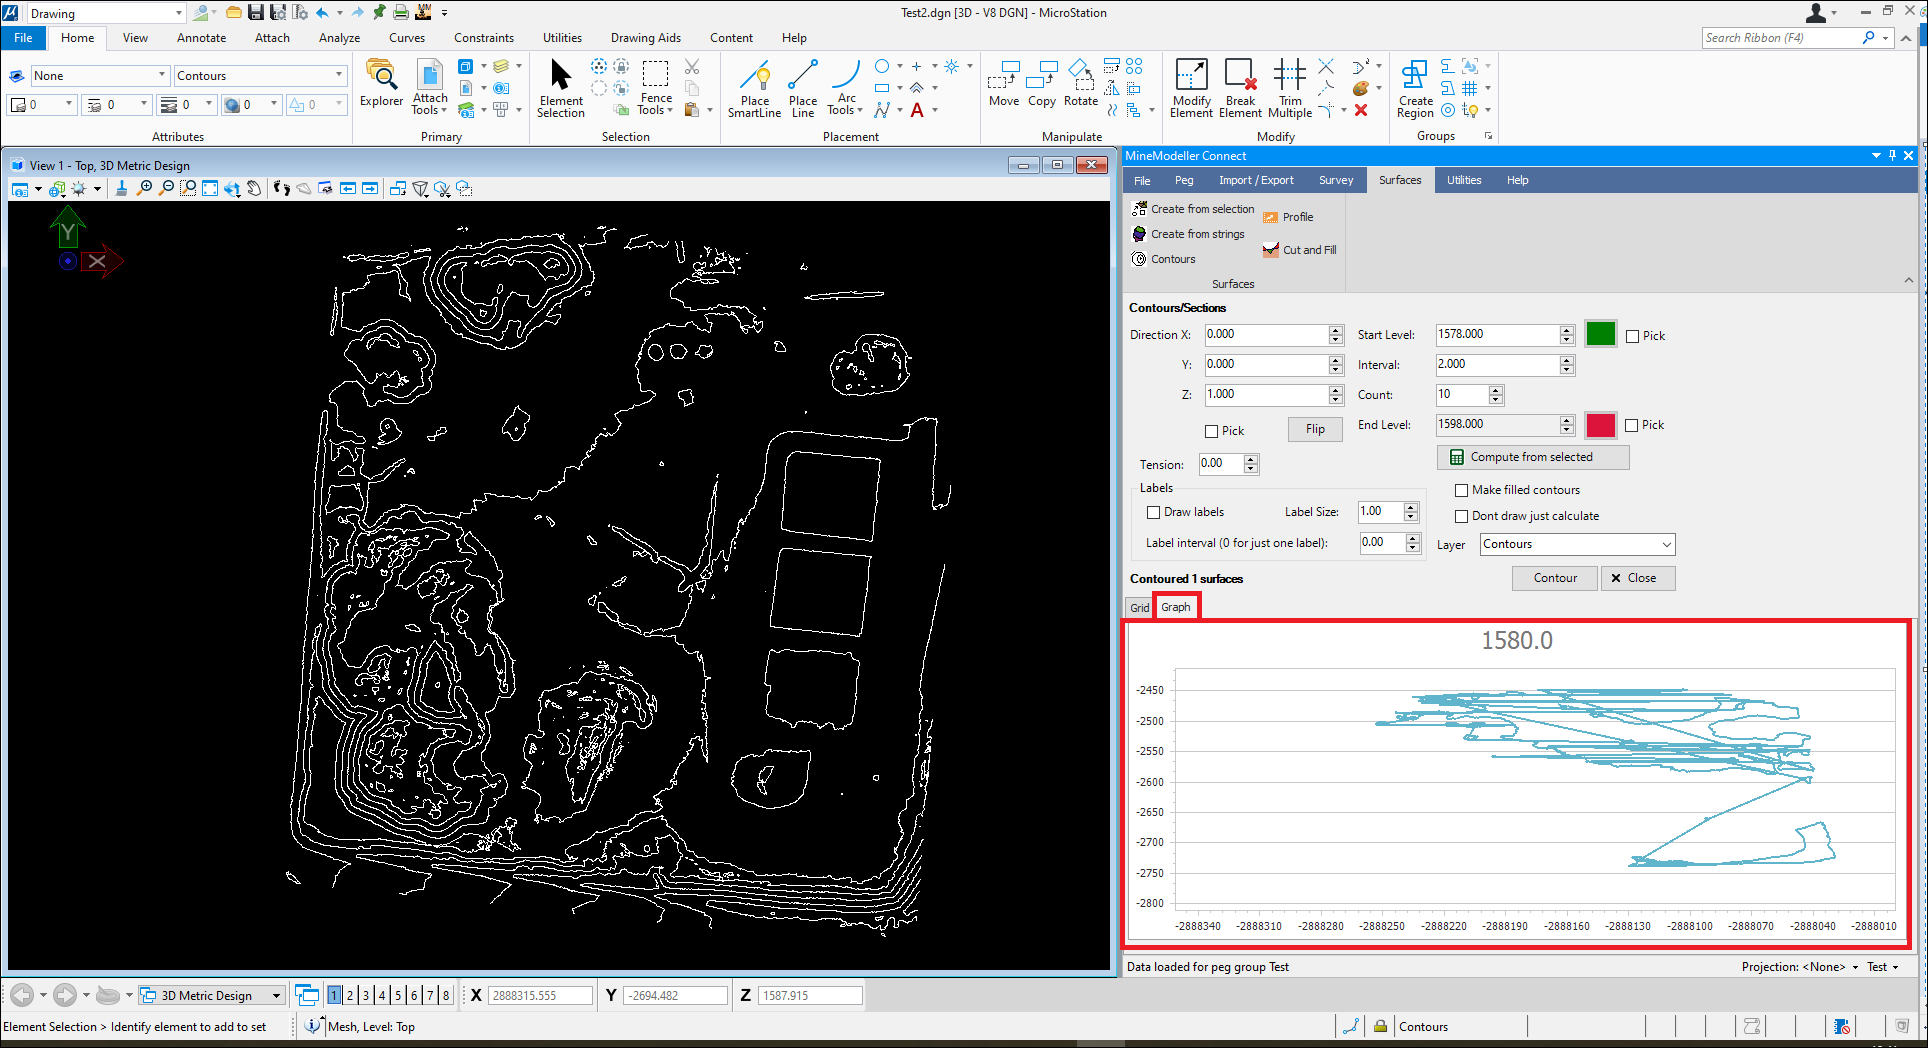Click the Element Selection arrow tool
The image size is (1928, 1048).
point(560,88)
